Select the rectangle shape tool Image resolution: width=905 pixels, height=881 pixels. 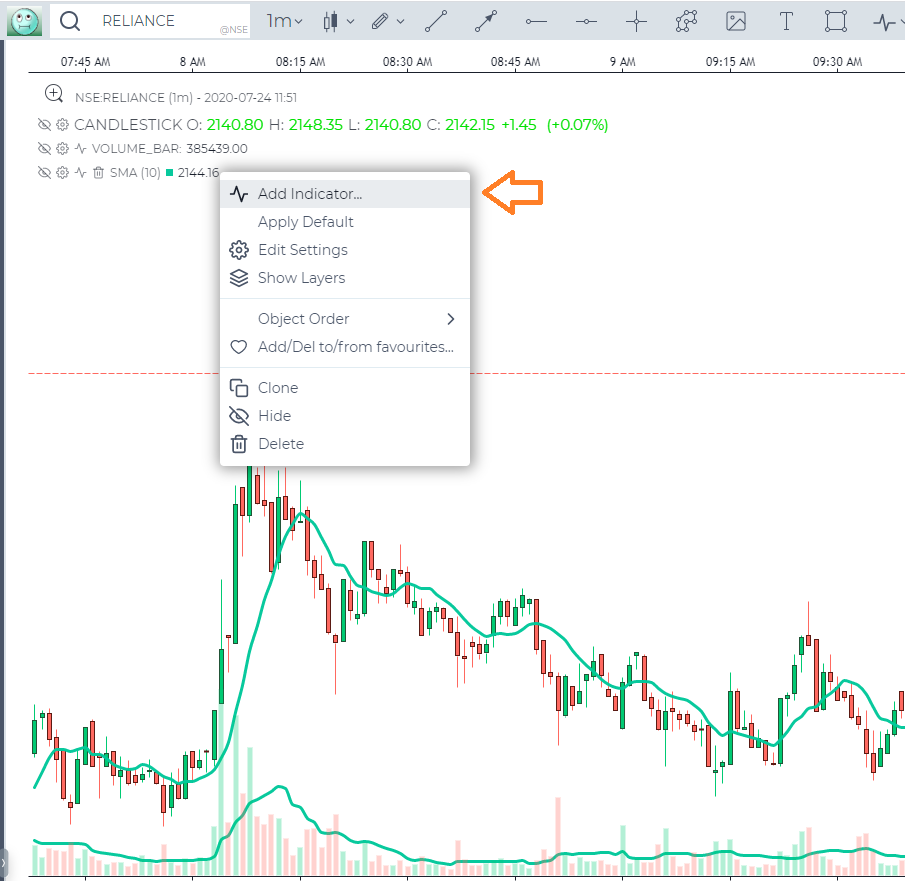[x=836, y=21]
